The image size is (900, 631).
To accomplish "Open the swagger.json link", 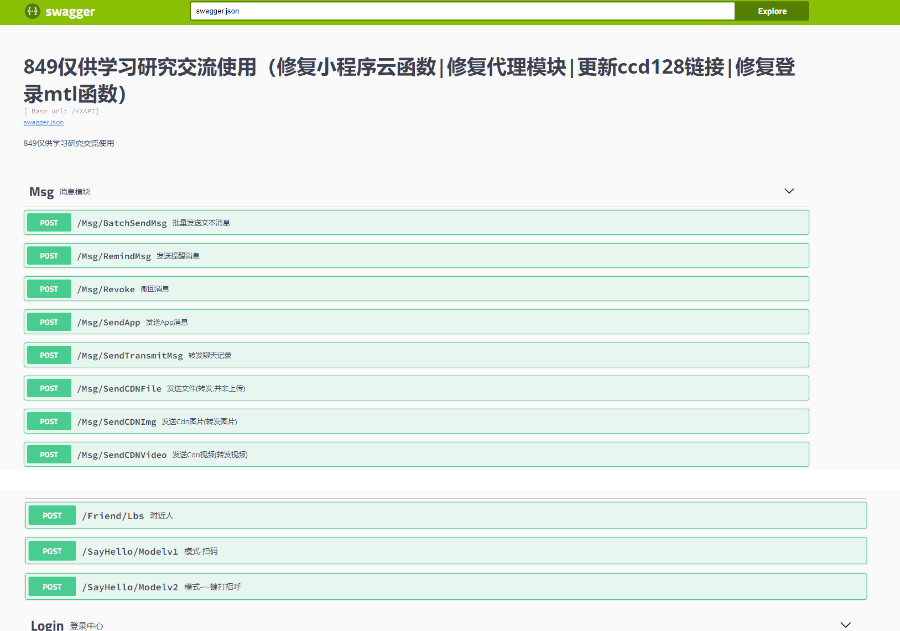I will coord(42,123).
